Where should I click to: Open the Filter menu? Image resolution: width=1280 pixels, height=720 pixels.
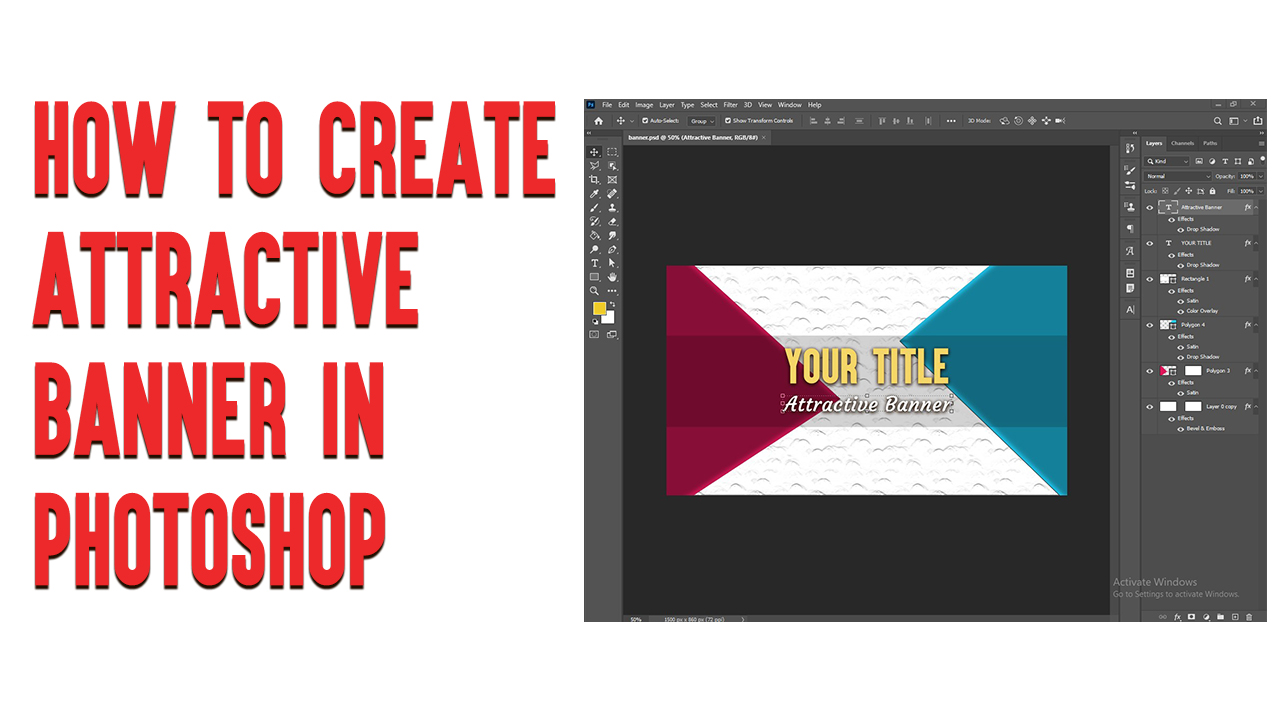(x=731, y=105)
